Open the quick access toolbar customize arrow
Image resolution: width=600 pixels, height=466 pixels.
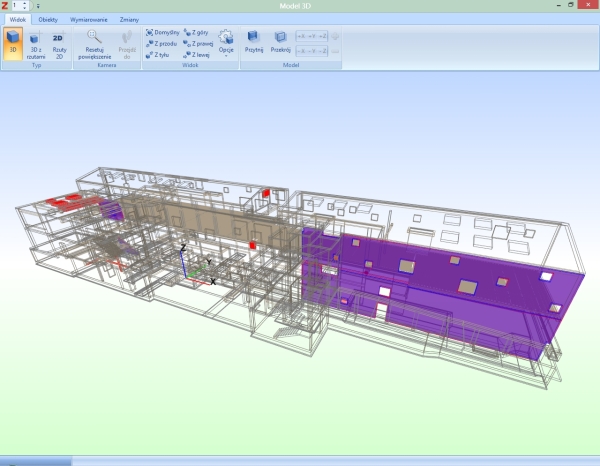pos(37,6)
